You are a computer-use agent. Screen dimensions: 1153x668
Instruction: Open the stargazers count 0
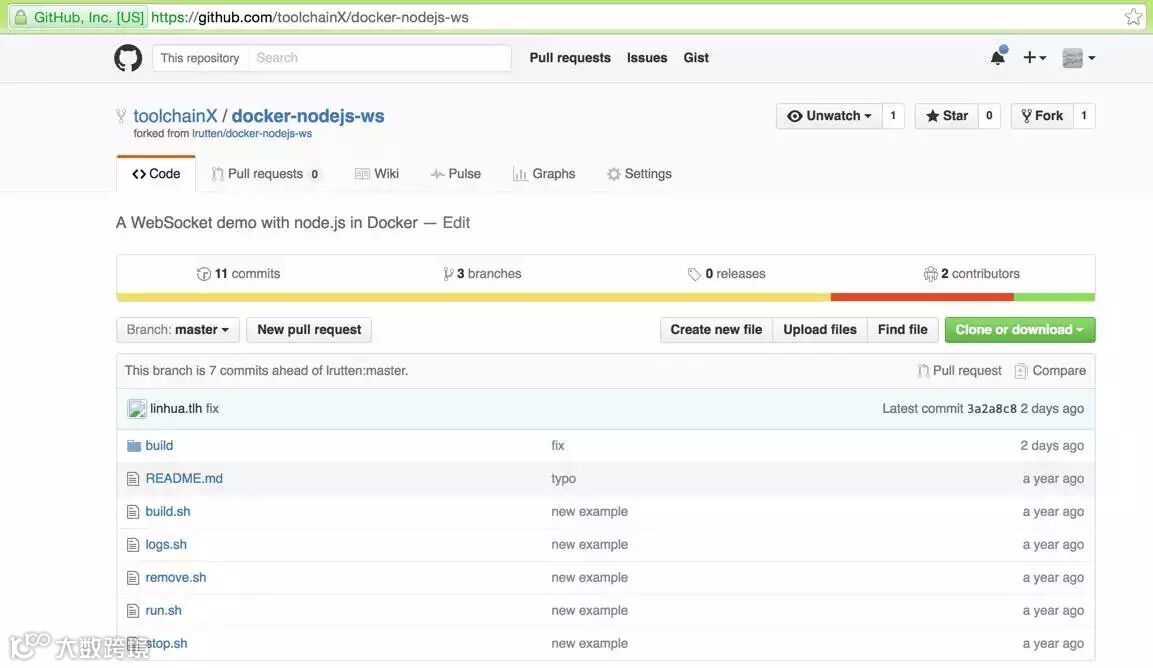click(x=989, y=116)
